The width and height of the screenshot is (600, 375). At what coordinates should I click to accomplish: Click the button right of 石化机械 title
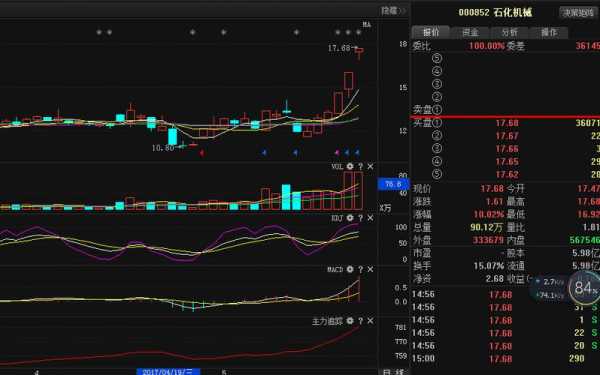coord(578,13)
